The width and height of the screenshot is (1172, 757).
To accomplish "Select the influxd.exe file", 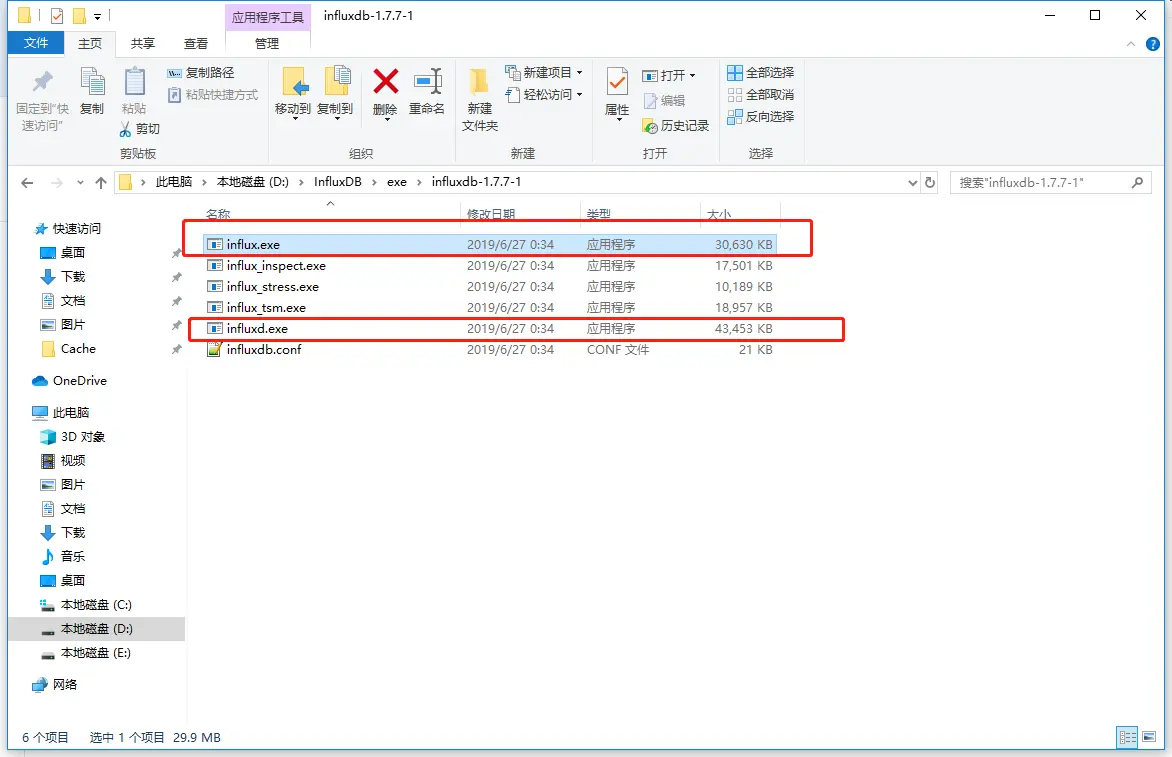I will tap(490, 328).
